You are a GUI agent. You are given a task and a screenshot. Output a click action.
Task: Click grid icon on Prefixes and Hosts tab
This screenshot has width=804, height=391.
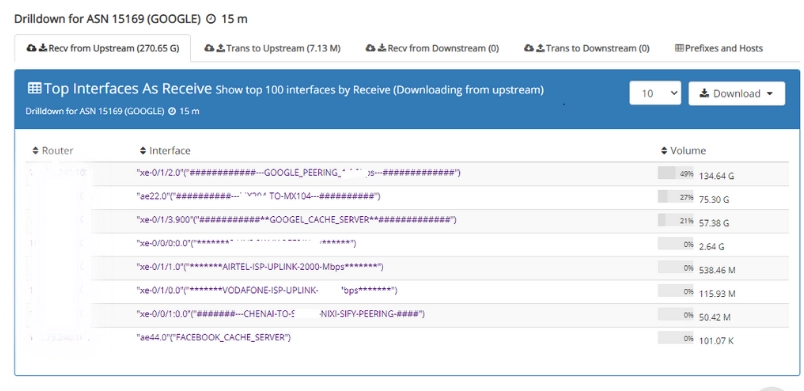679,48
